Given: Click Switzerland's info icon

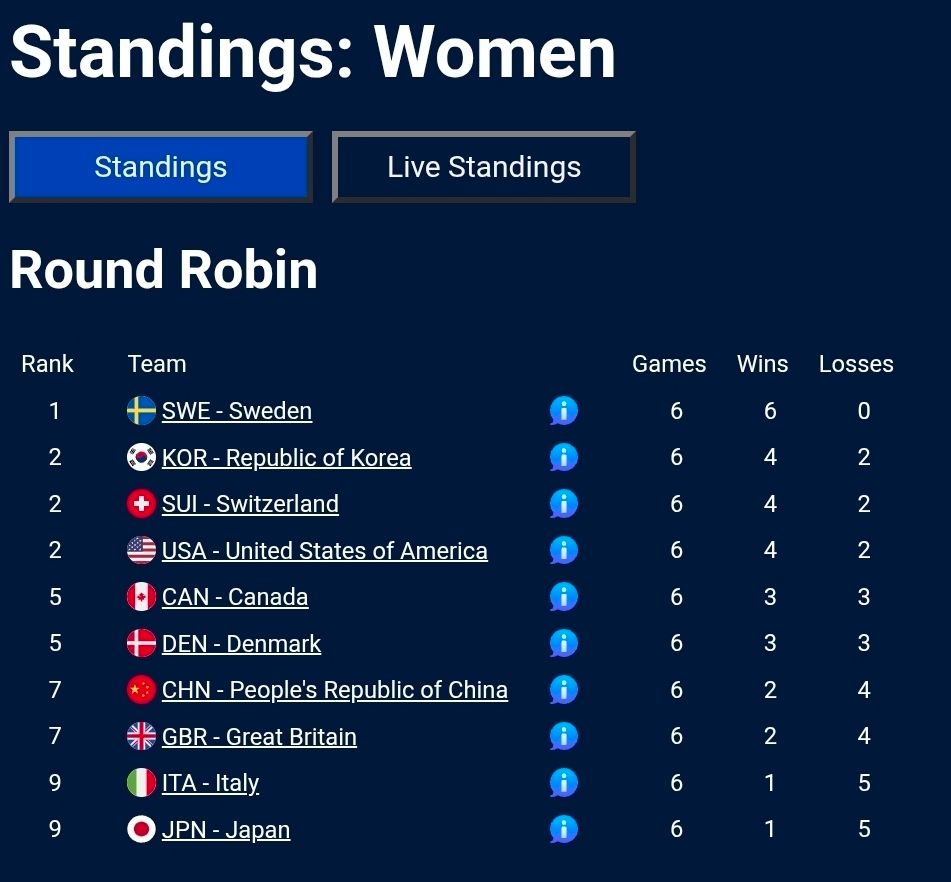Looking at the screenshot, I should point(564,504).
